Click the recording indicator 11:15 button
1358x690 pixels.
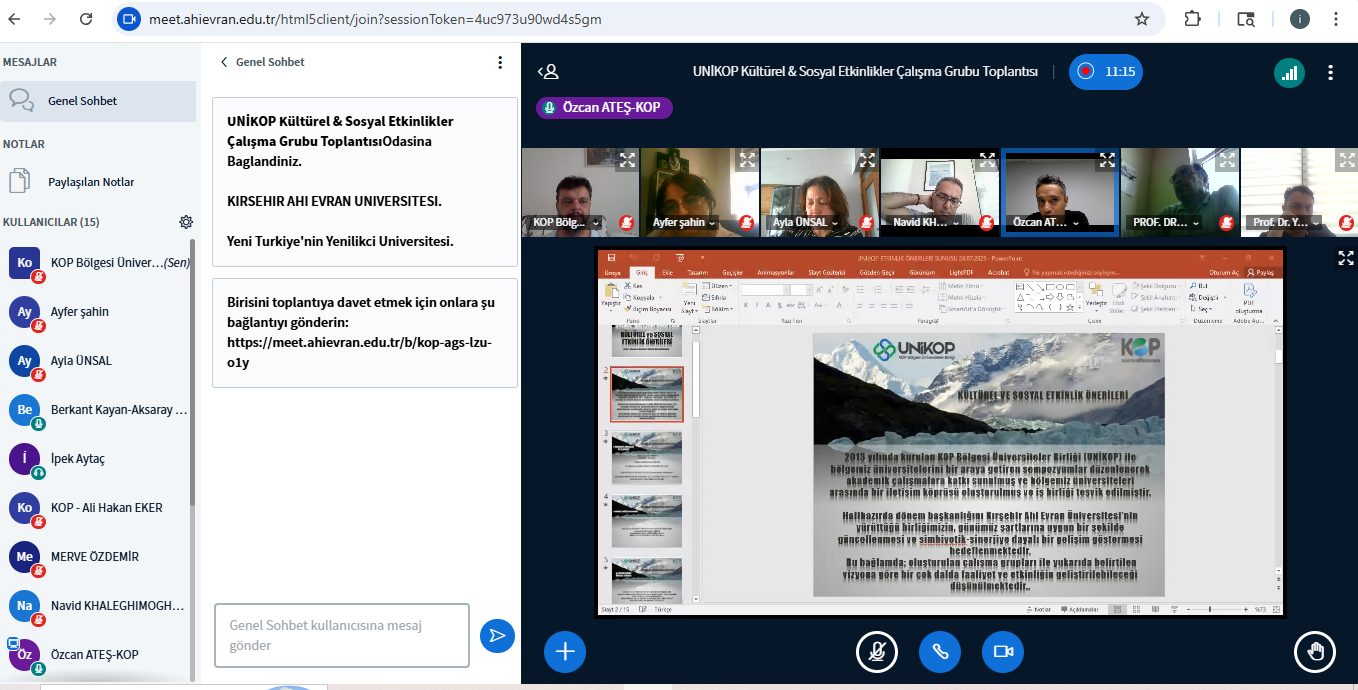1105,72
